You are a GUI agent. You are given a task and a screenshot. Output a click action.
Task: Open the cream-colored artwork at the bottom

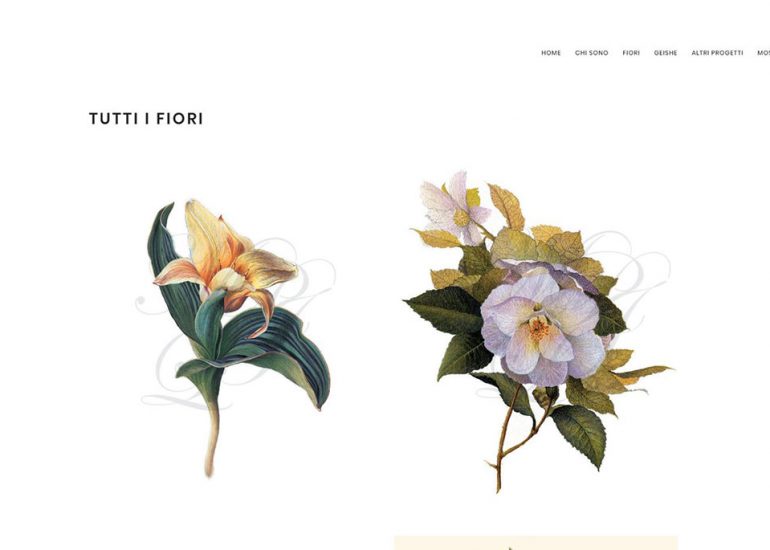[536, 543]
